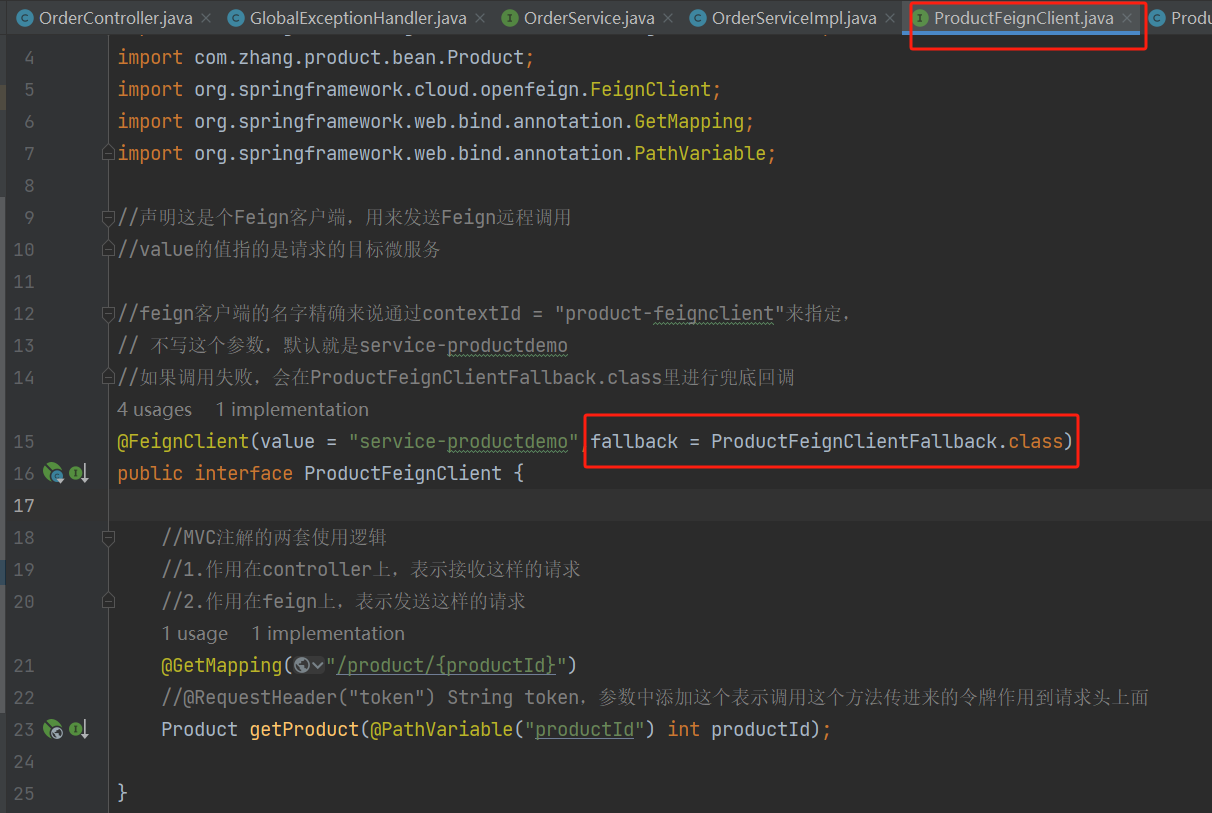Click the class icon on GlobalExceptionHandler.java tab
The image size is (1212, 813).
click(236, 18)
